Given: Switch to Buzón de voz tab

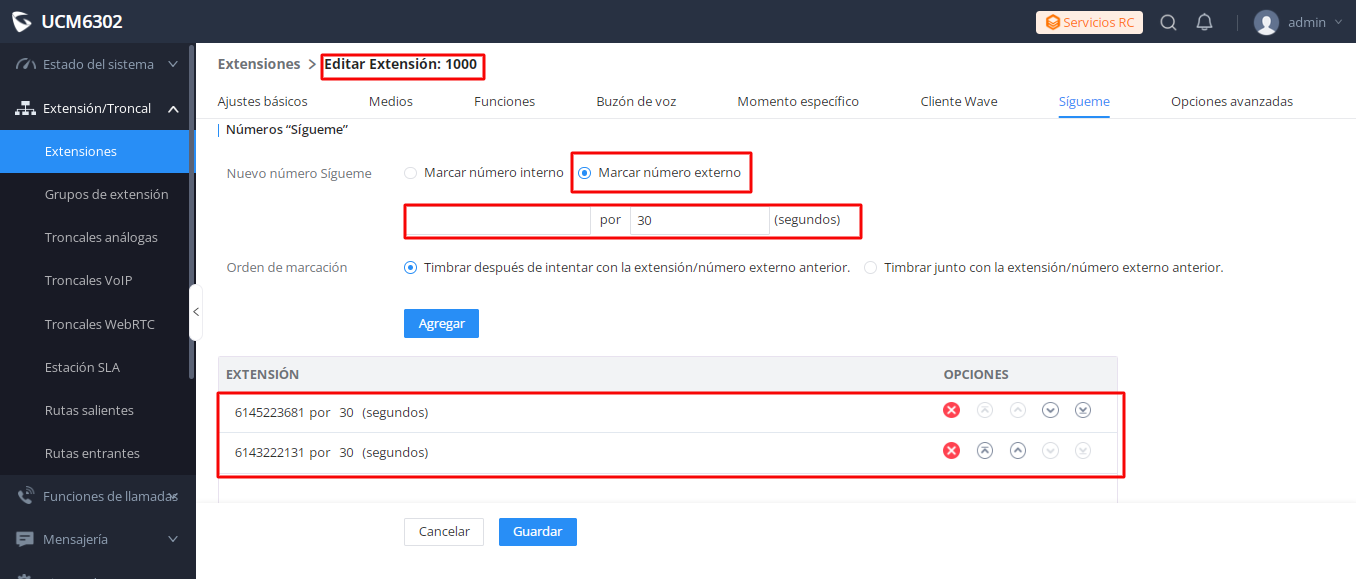Looking at the screenshot, I should 636,101.
